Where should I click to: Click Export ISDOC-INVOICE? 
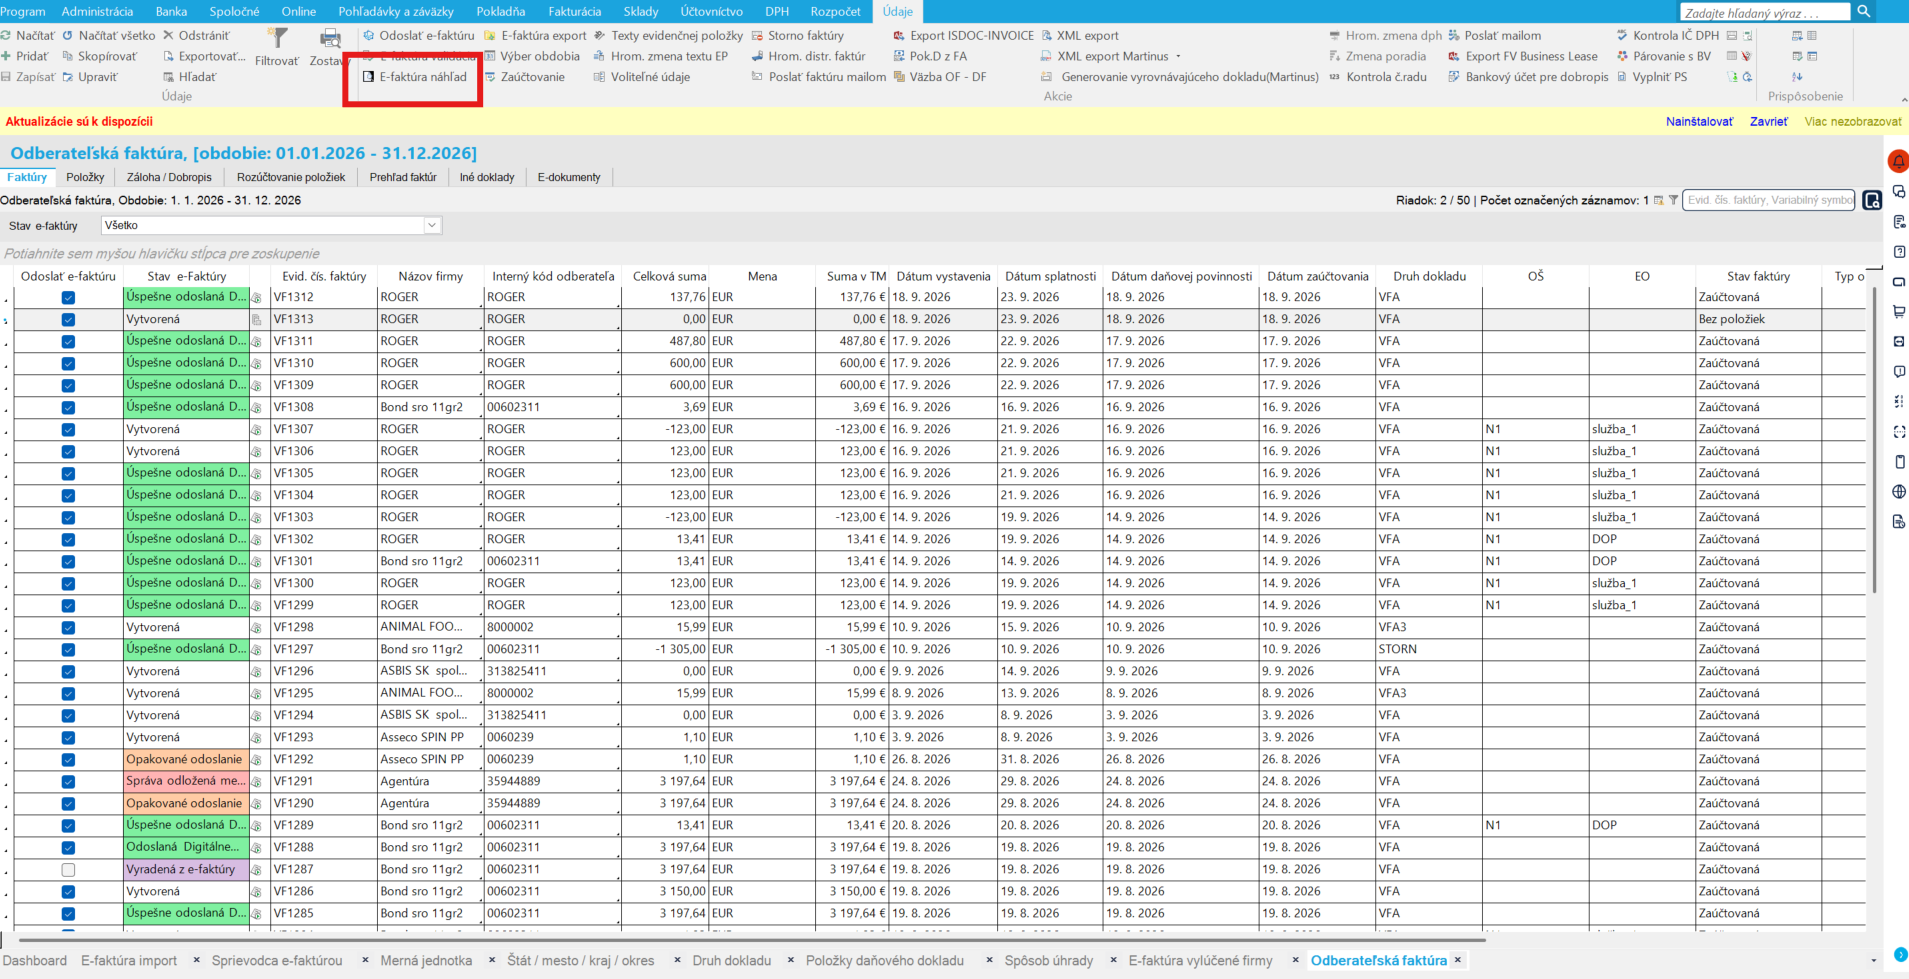[x=964, y=35]
